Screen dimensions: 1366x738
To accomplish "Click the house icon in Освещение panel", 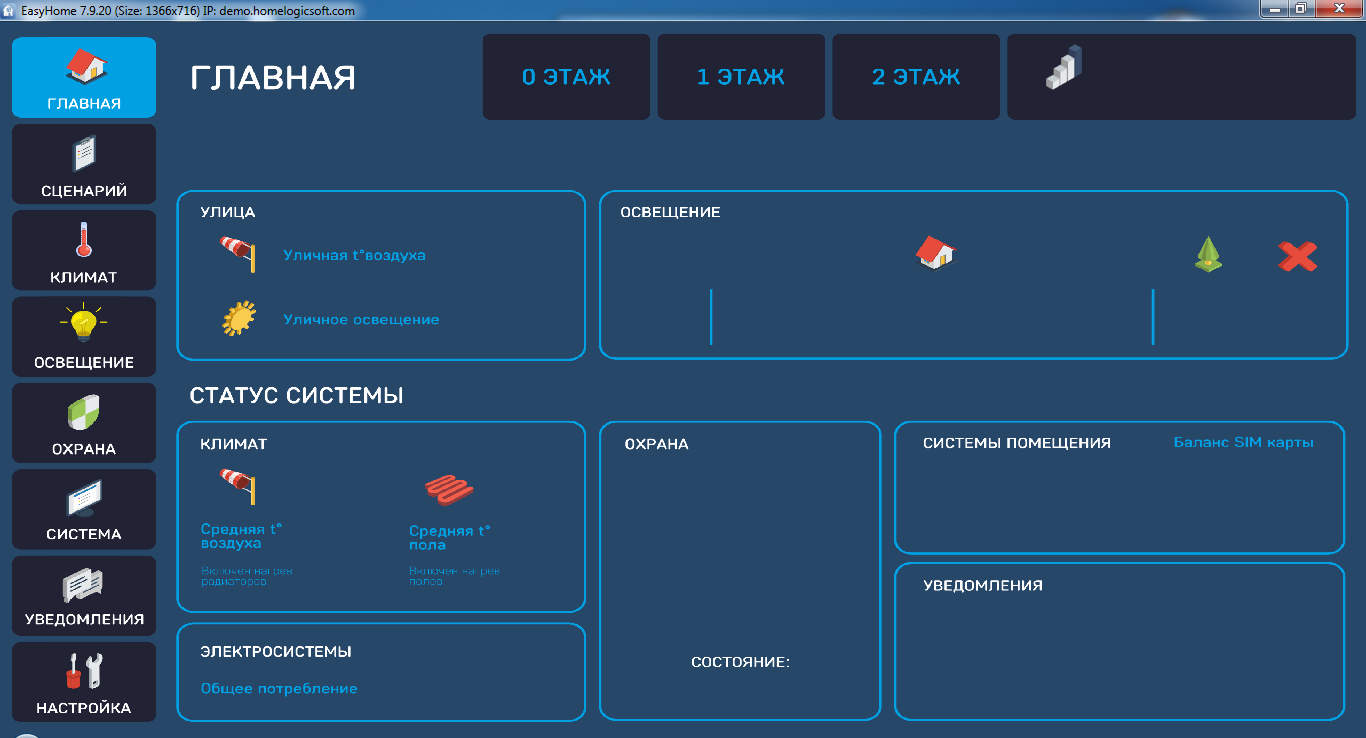I will click(x=935, y=253).
